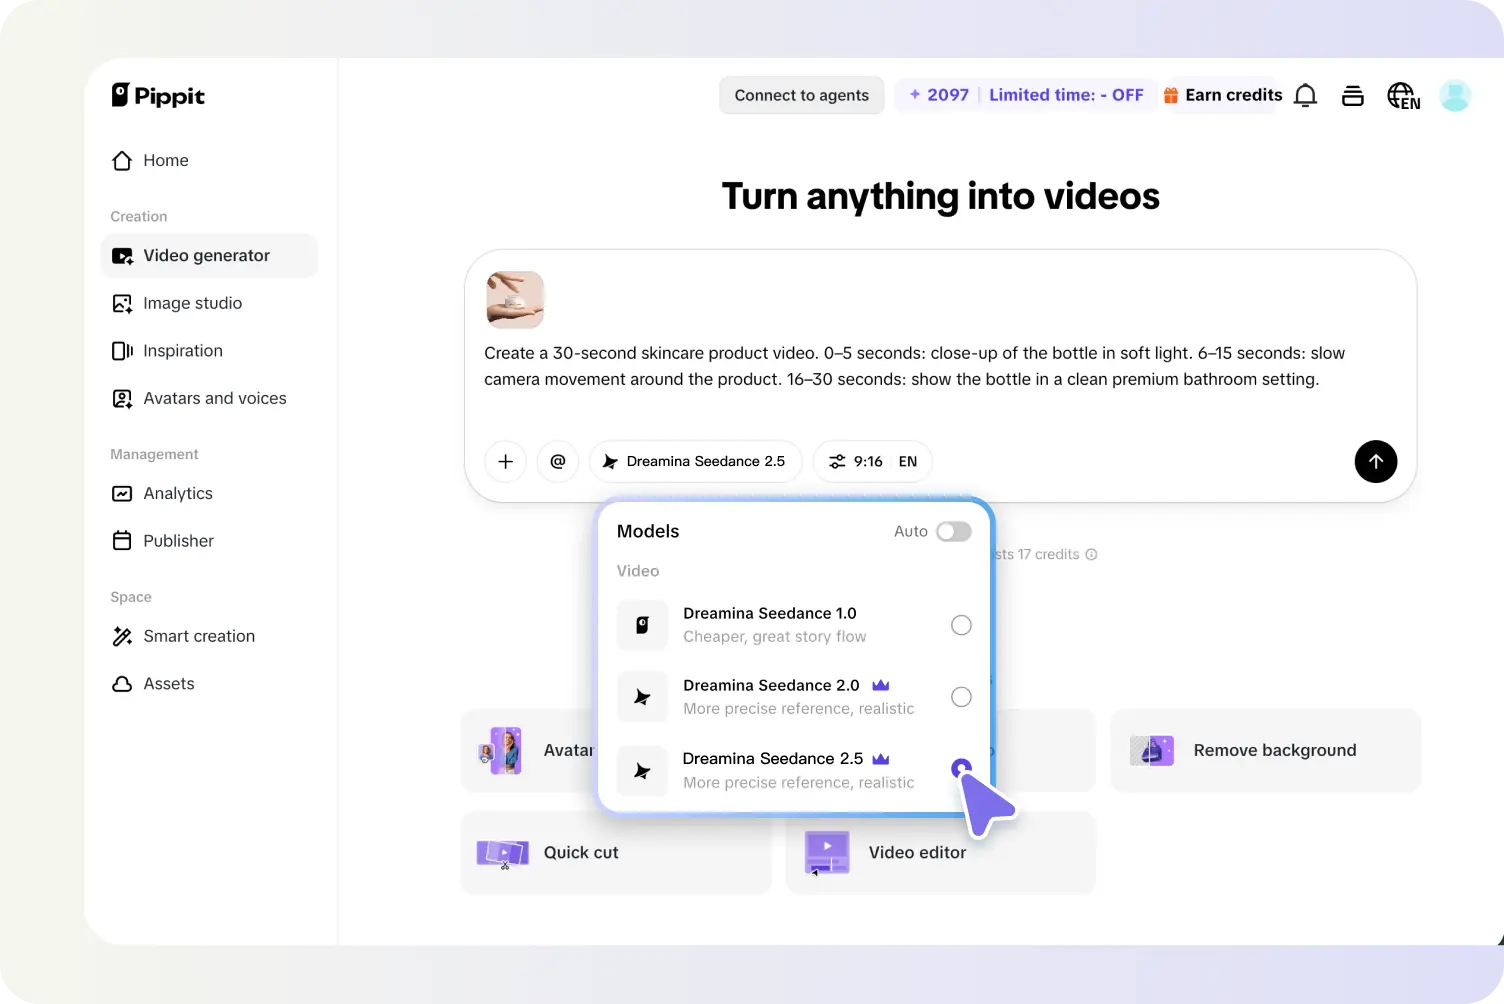This screenshot has height=1004, width=1504.
Task: Open the Video generator page
Action: tap(209, 255)
